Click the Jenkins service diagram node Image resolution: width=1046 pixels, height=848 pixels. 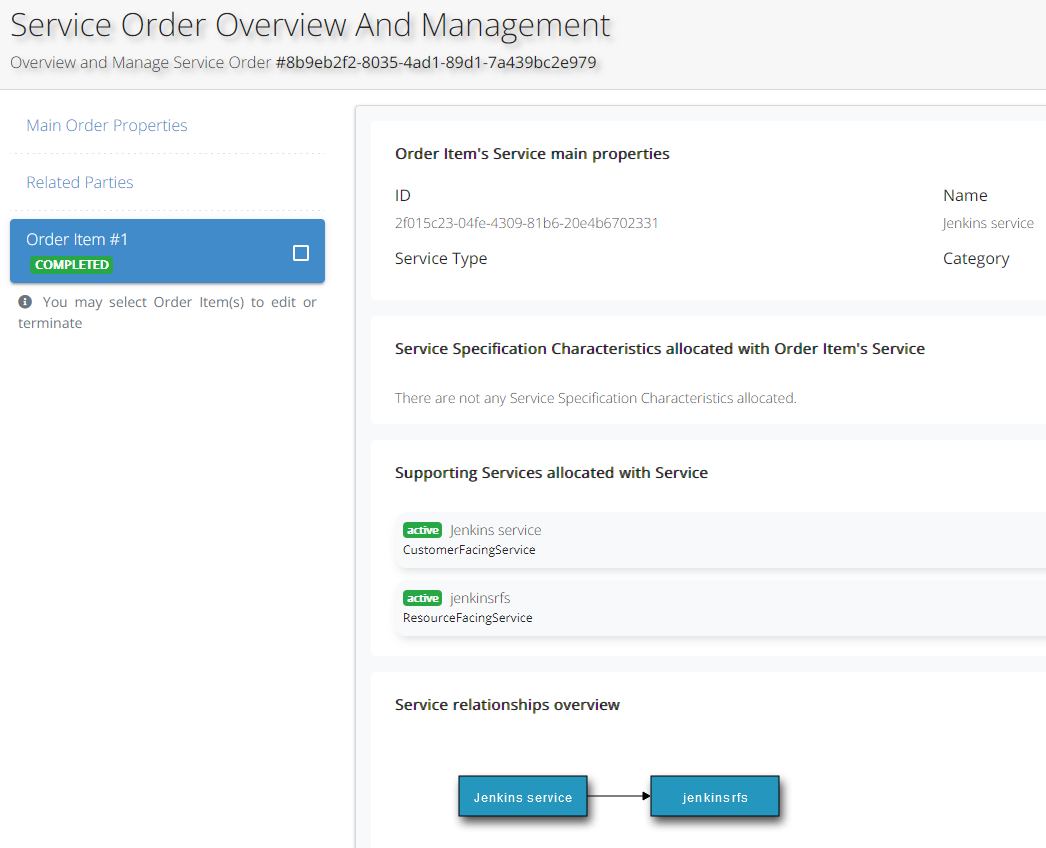coord(523,797)
